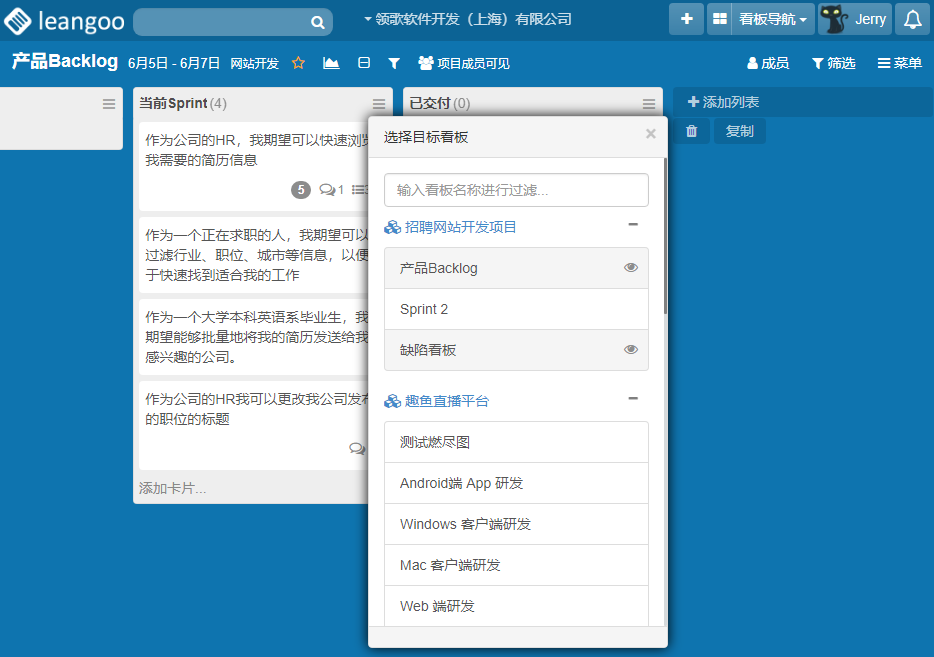934x657 pixels.
Task: Click the notification bell icon
Action: 911,19
